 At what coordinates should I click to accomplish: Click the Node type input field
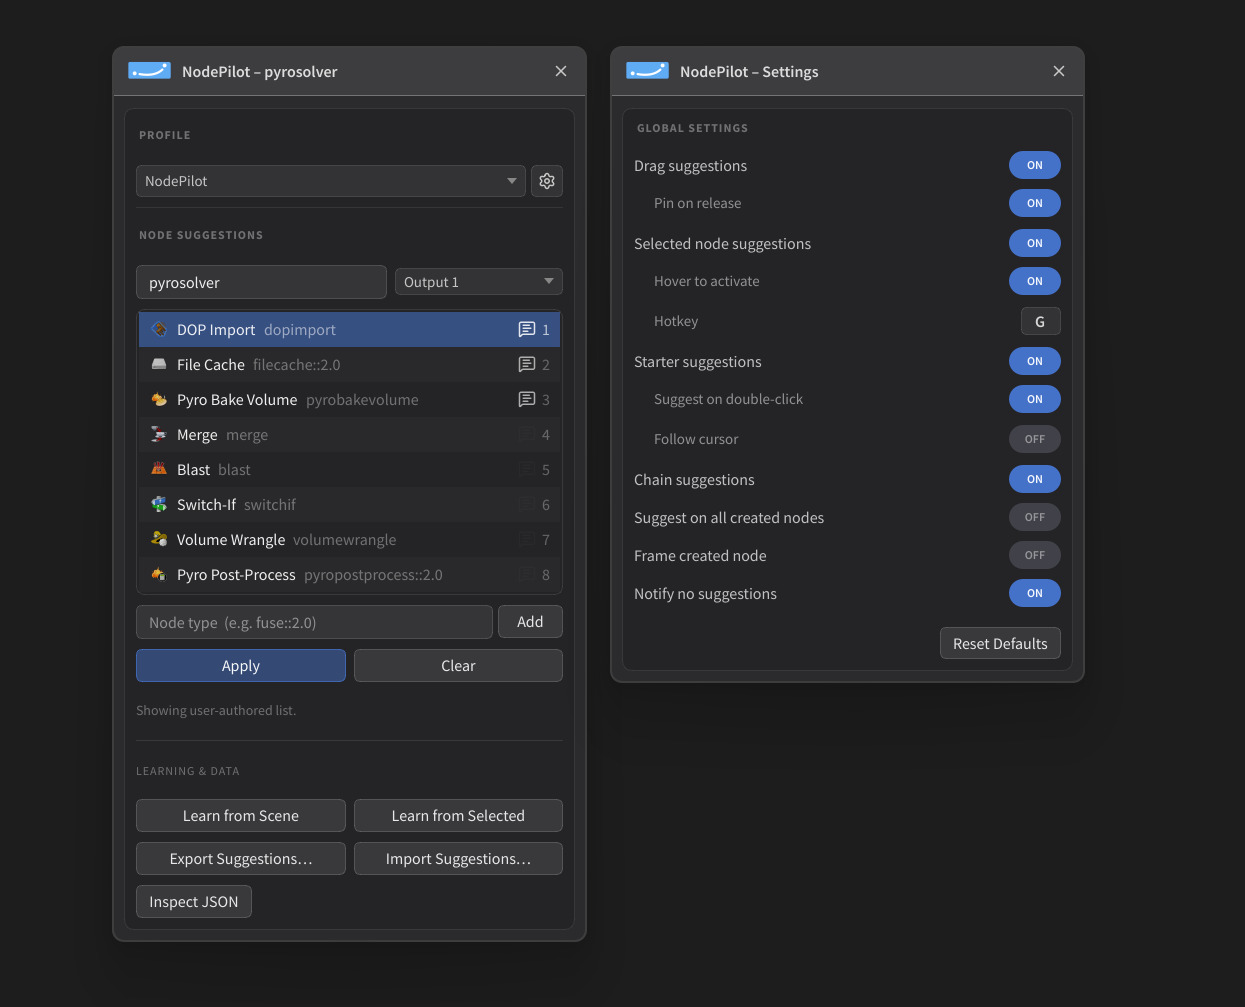coord(314,622)
